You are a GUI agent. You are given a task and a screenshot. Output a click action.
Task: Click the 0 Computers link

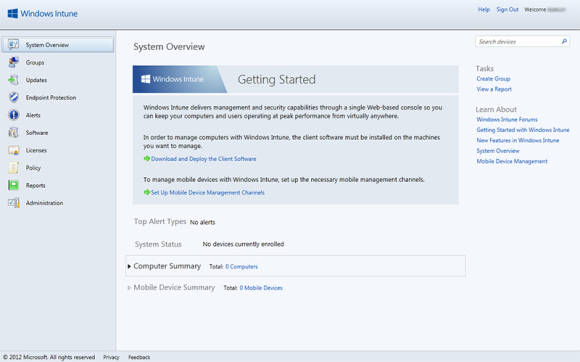[241, 267]
